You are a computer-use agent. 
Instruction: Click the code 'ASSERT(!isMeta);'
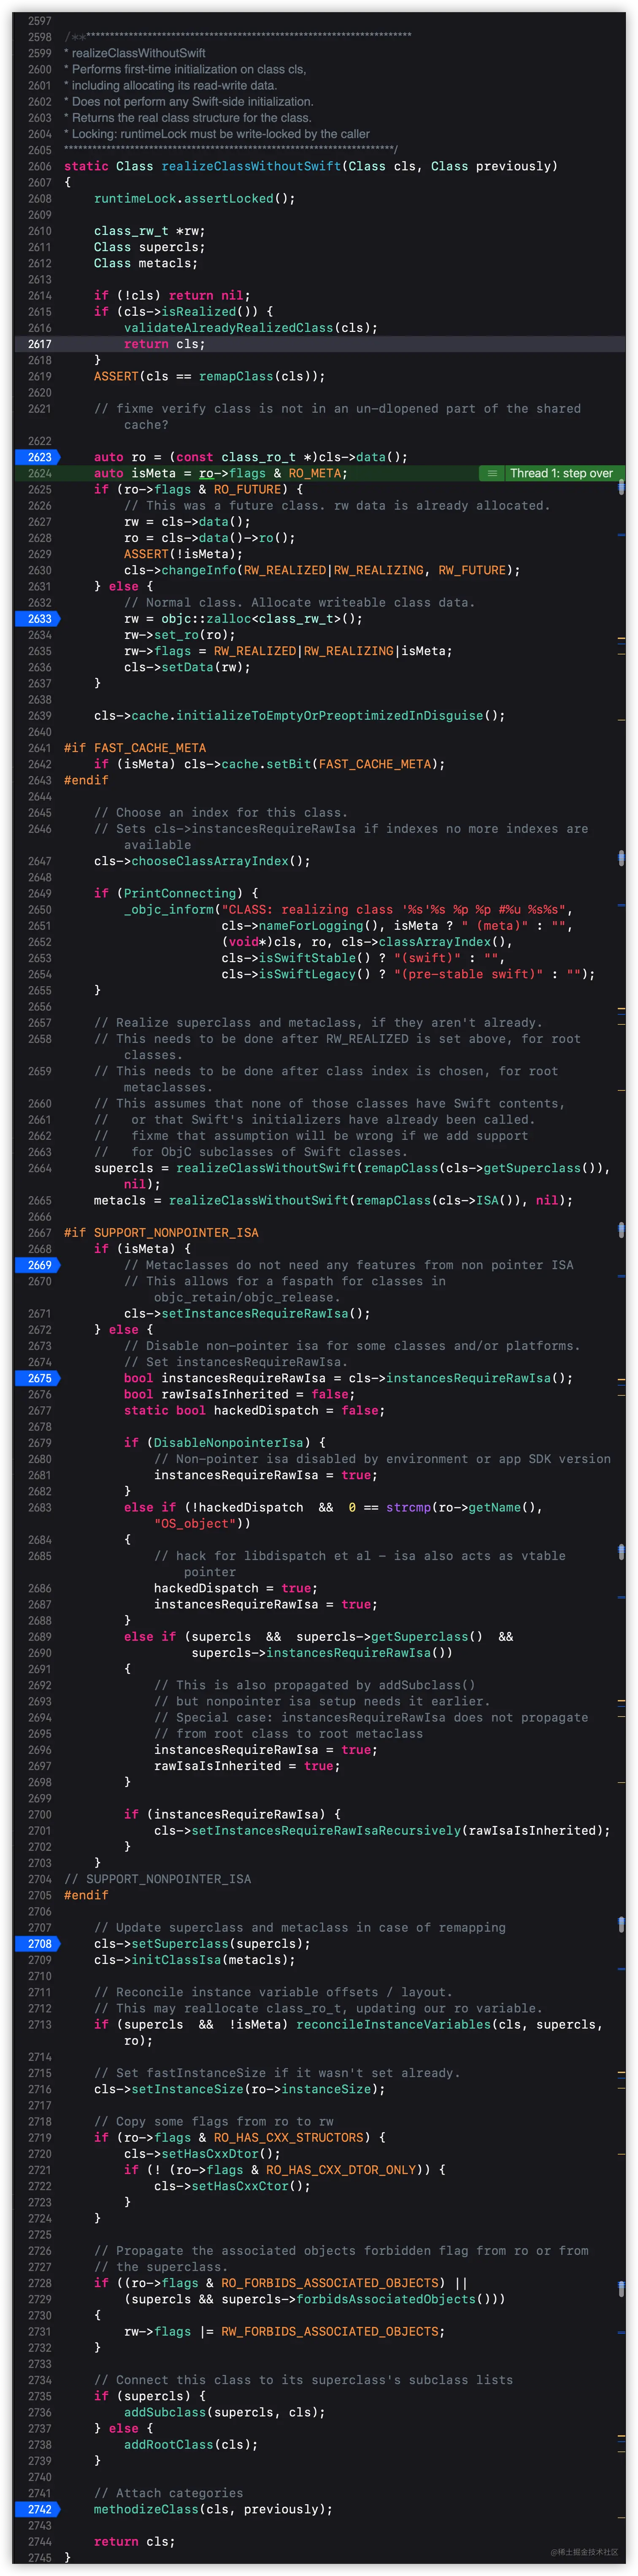184,554
